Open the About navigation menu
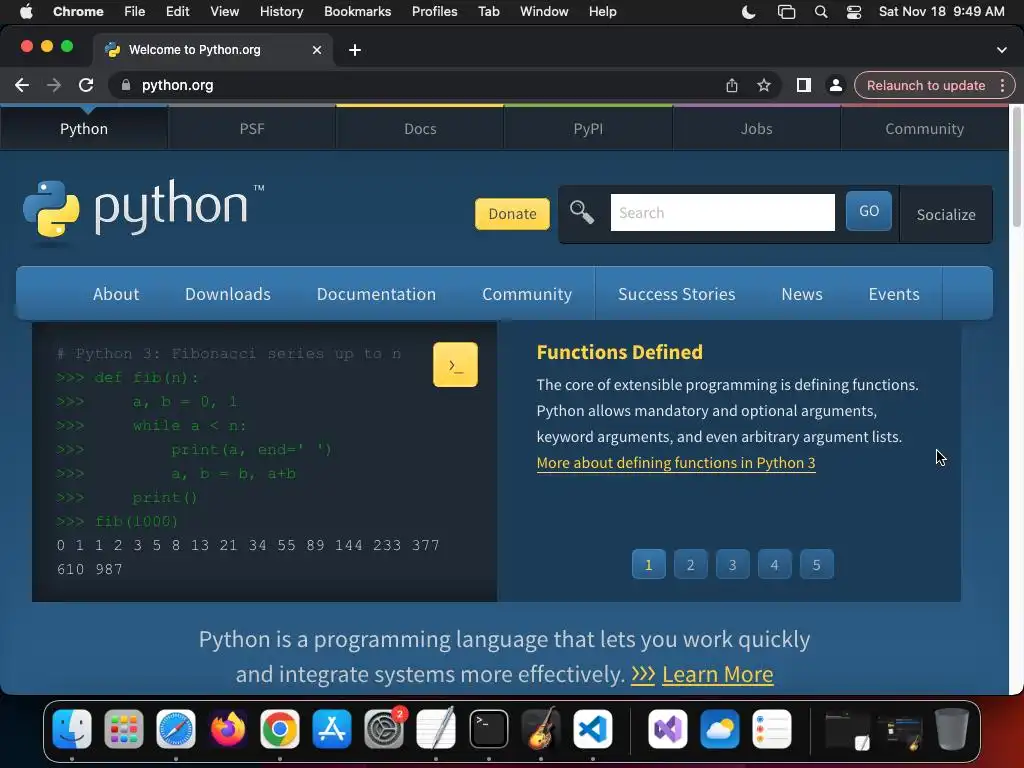The image size is (1024, 768). [x=116, y=294]
